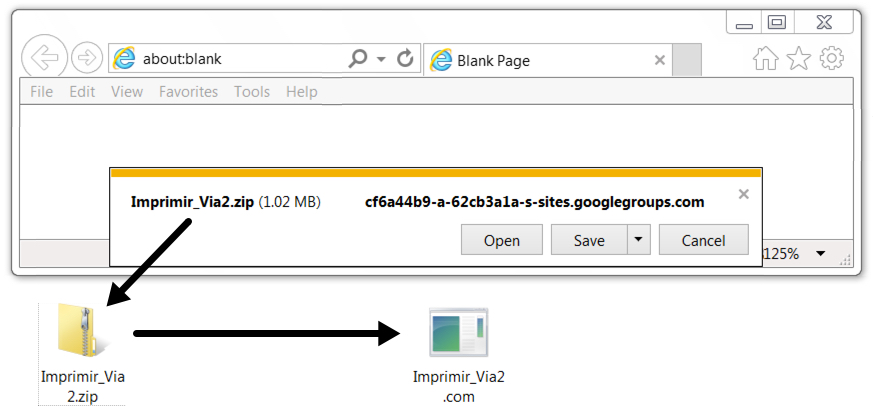Image resolution: width=873 pixels, height=412 pixels.
Task: Click the browser Back arrow button
Action: click(x=45, y=57)
